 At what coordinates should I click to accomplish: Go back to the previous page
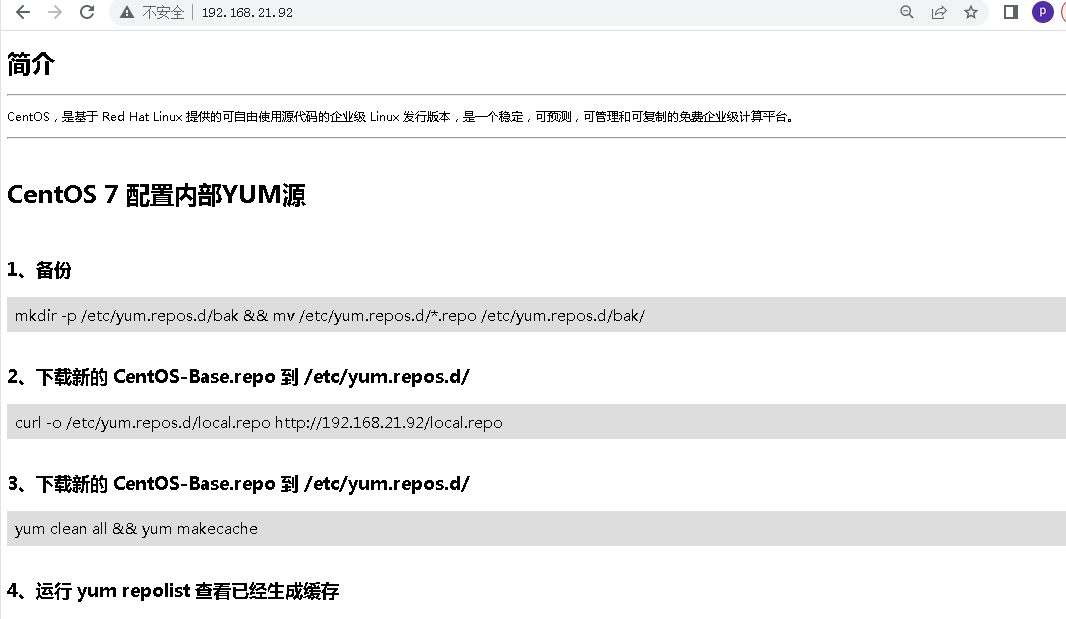tap(23, 12)
